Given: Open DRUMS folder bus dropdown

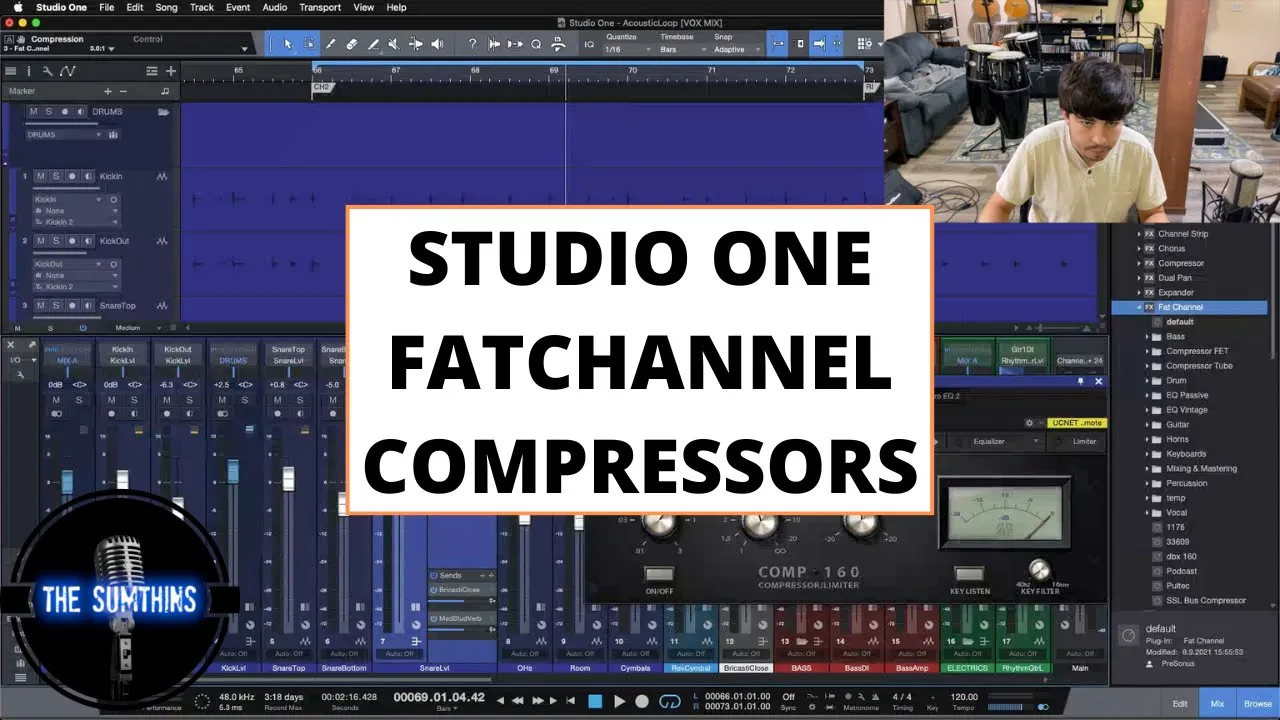Looking at the screenshot, I should tap(63, 135).
